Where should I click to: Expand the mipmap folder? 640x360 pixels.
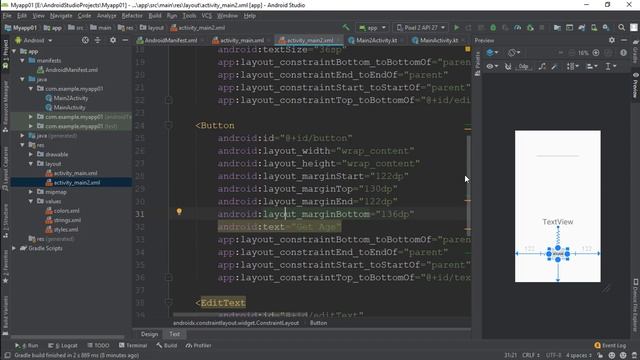[x=31, y=192]
